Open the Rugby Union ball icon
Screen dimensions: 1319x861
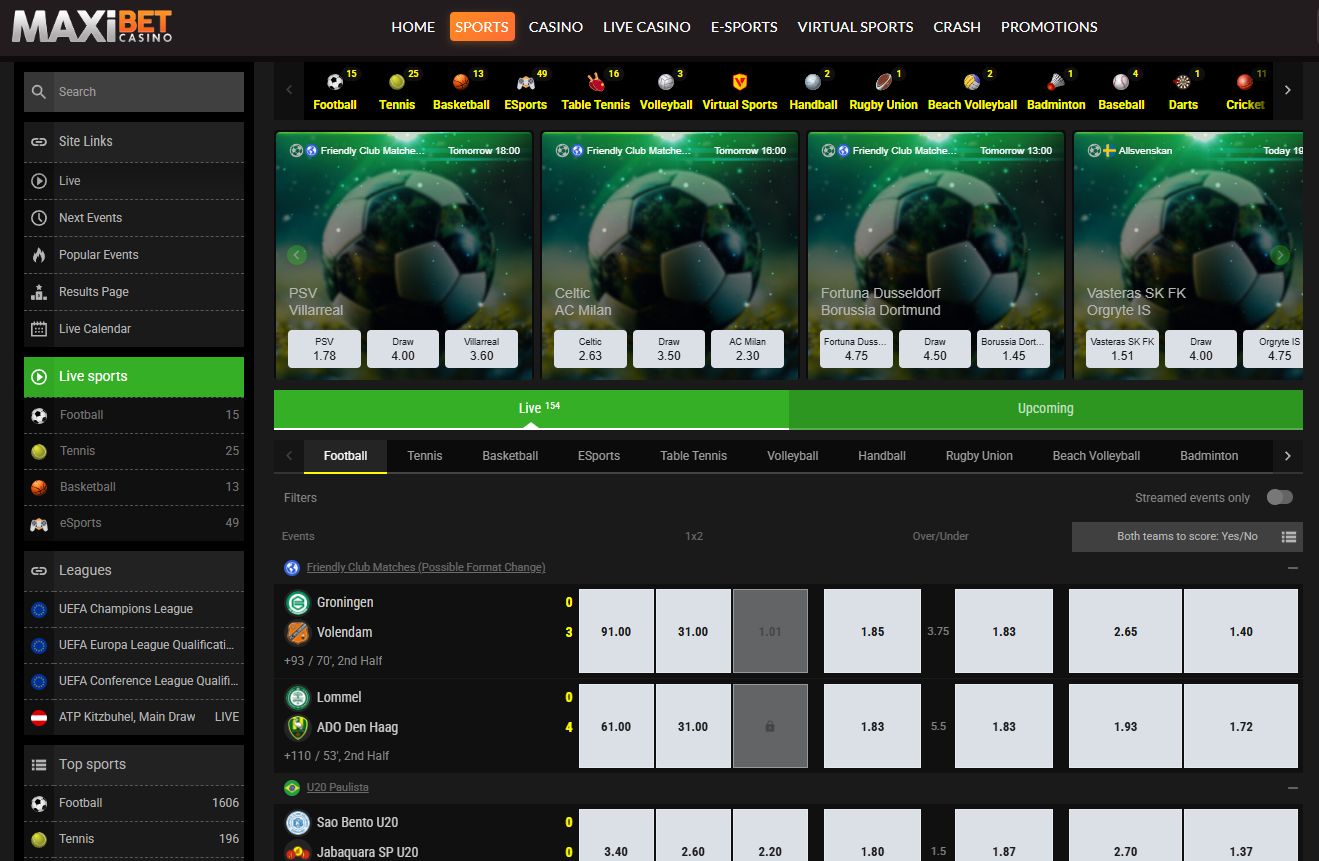(x=884, y=83)
